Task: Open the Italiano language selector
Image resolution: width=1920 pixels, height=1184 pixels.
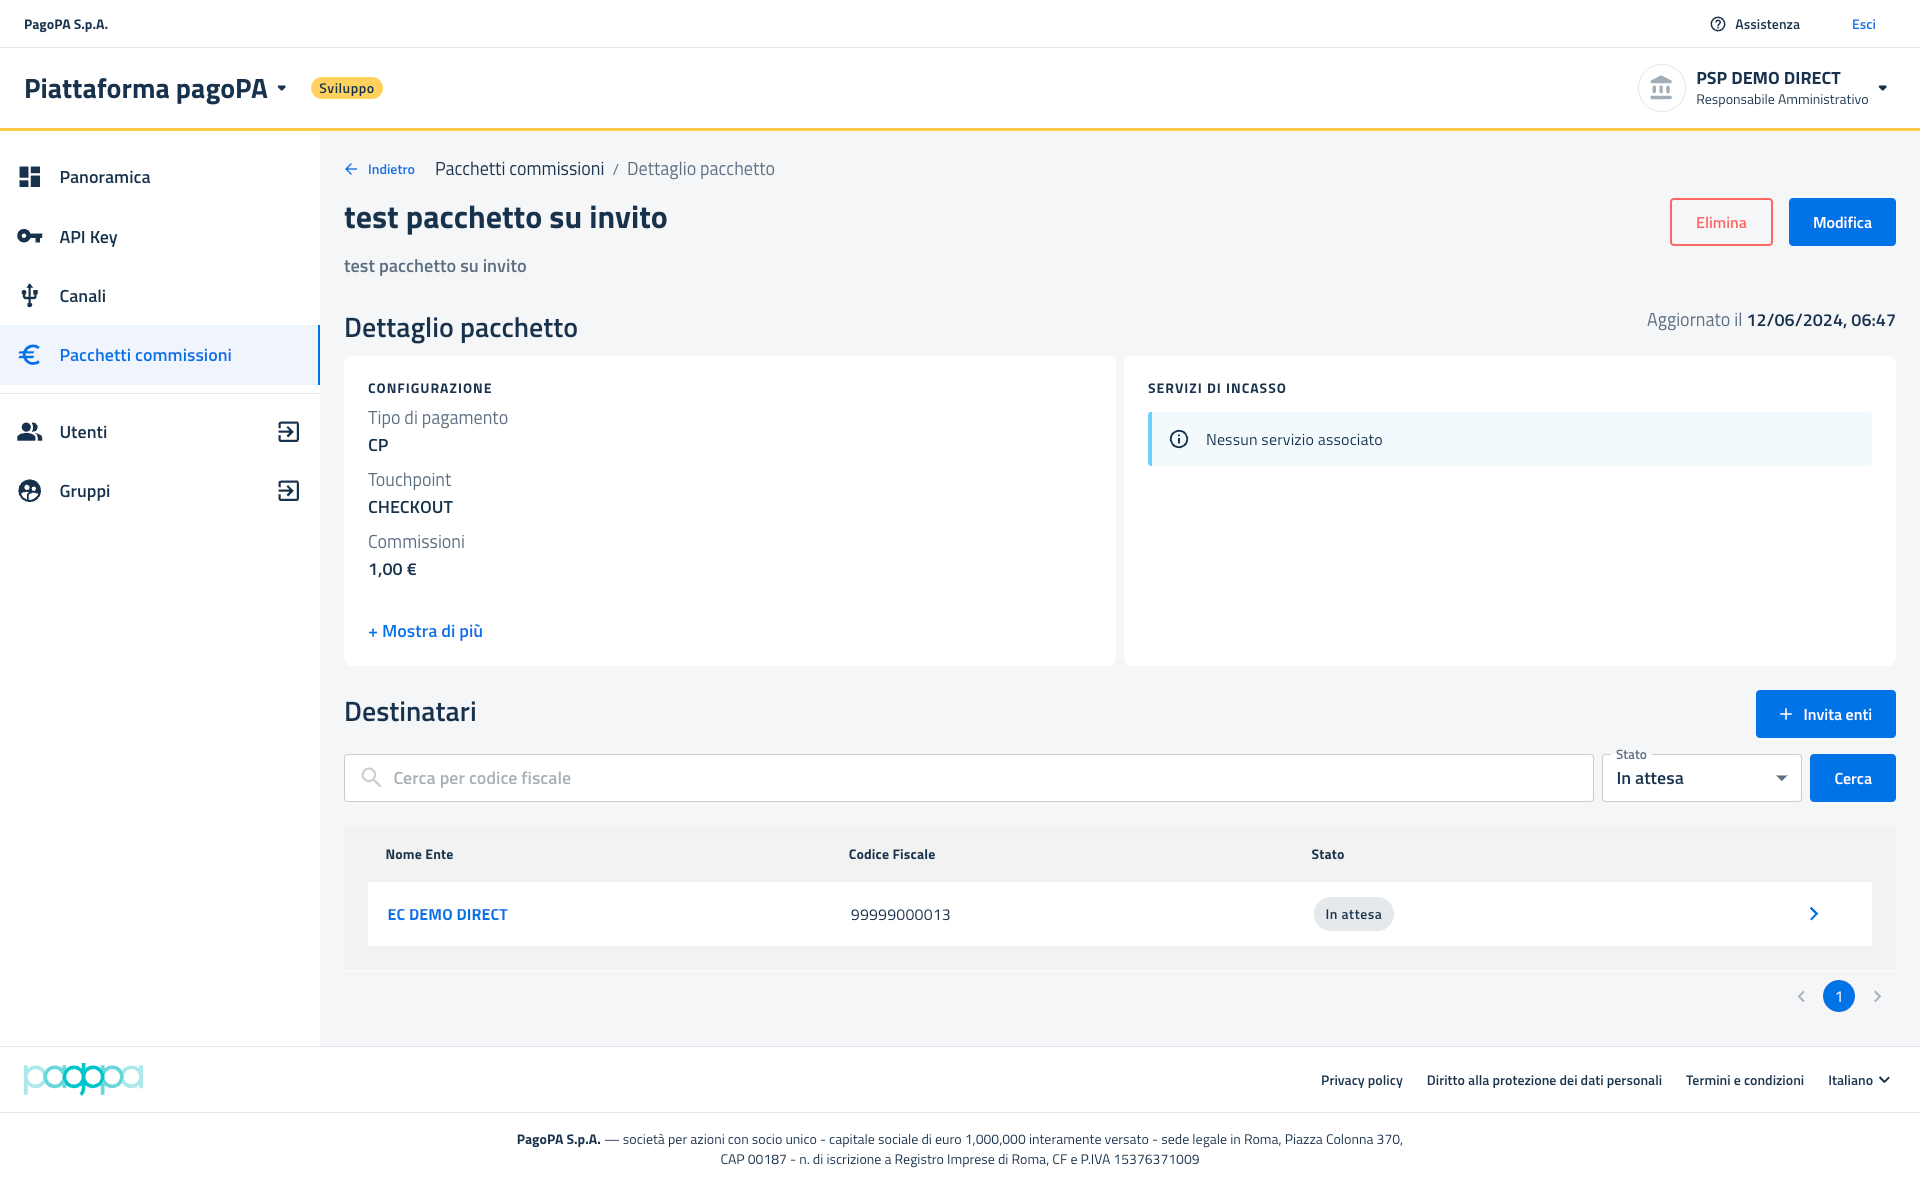Action: coord(1858,1080)
